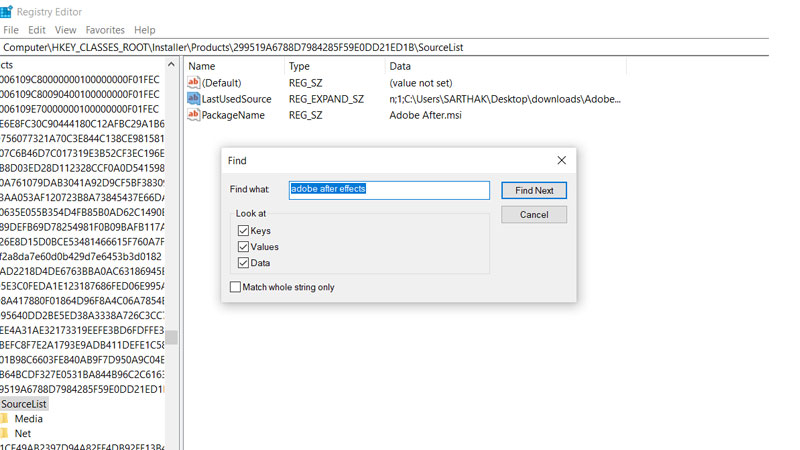Uncheck the Values checkbox

point(243,247)
